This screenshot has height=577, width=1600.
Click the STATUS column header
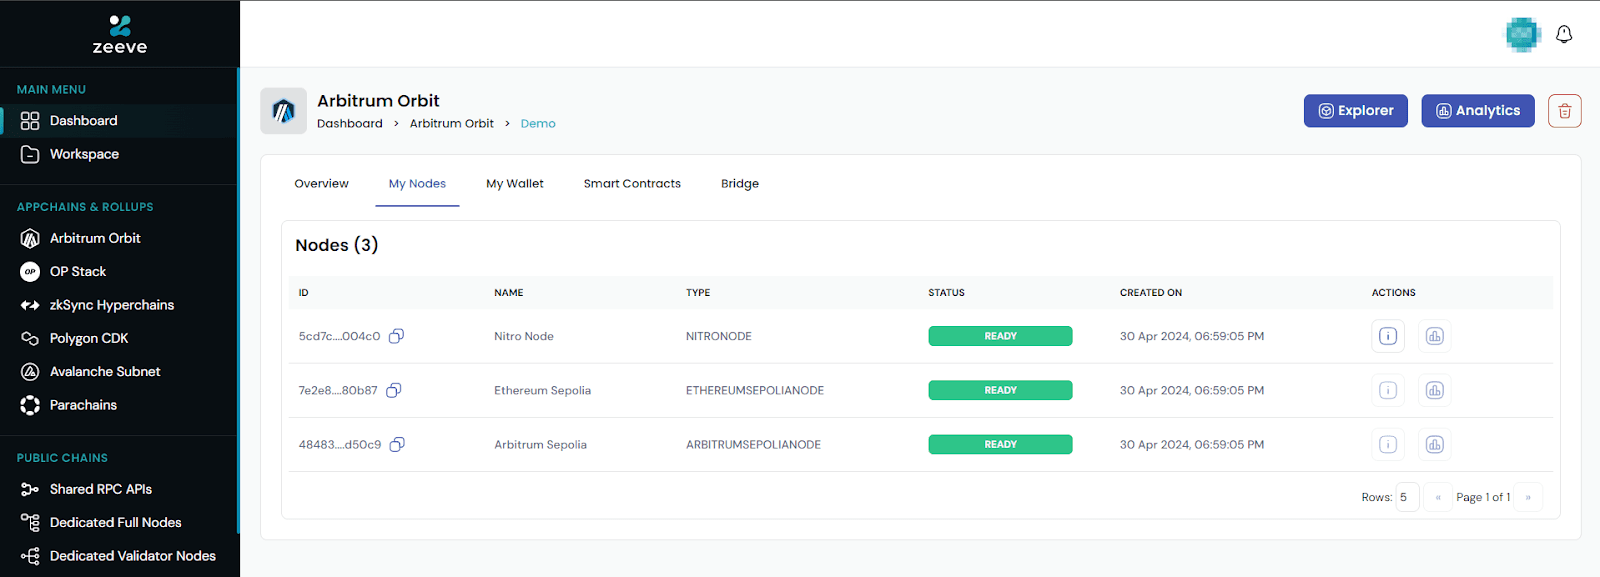click(x=947, y=293)
